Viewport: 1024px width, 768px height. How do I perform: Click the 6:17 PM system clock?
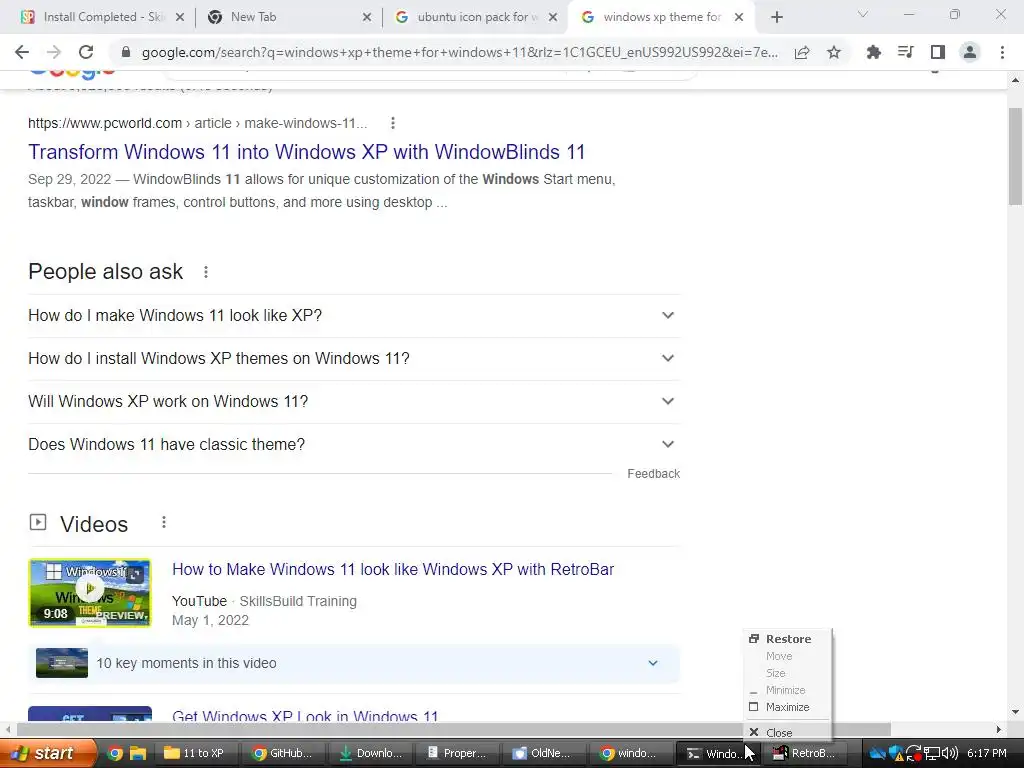[987, 753]
